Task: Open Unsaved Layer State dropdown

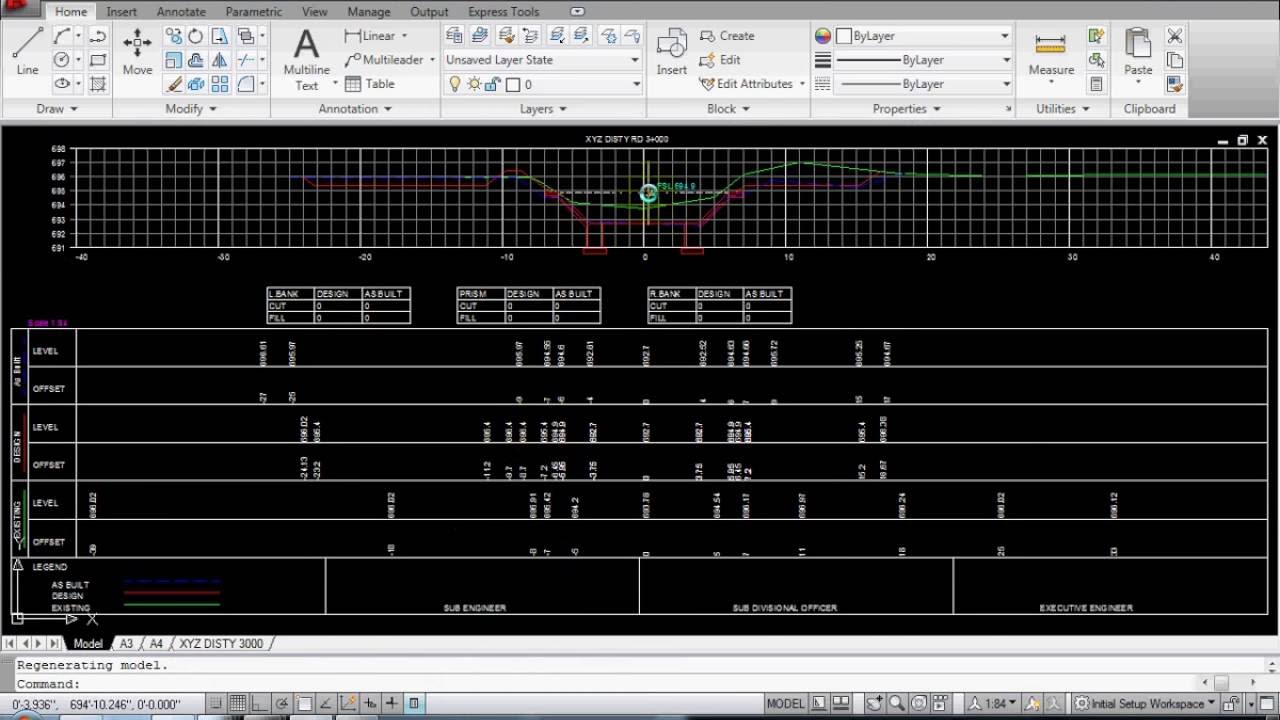Action: click(542, 60)
